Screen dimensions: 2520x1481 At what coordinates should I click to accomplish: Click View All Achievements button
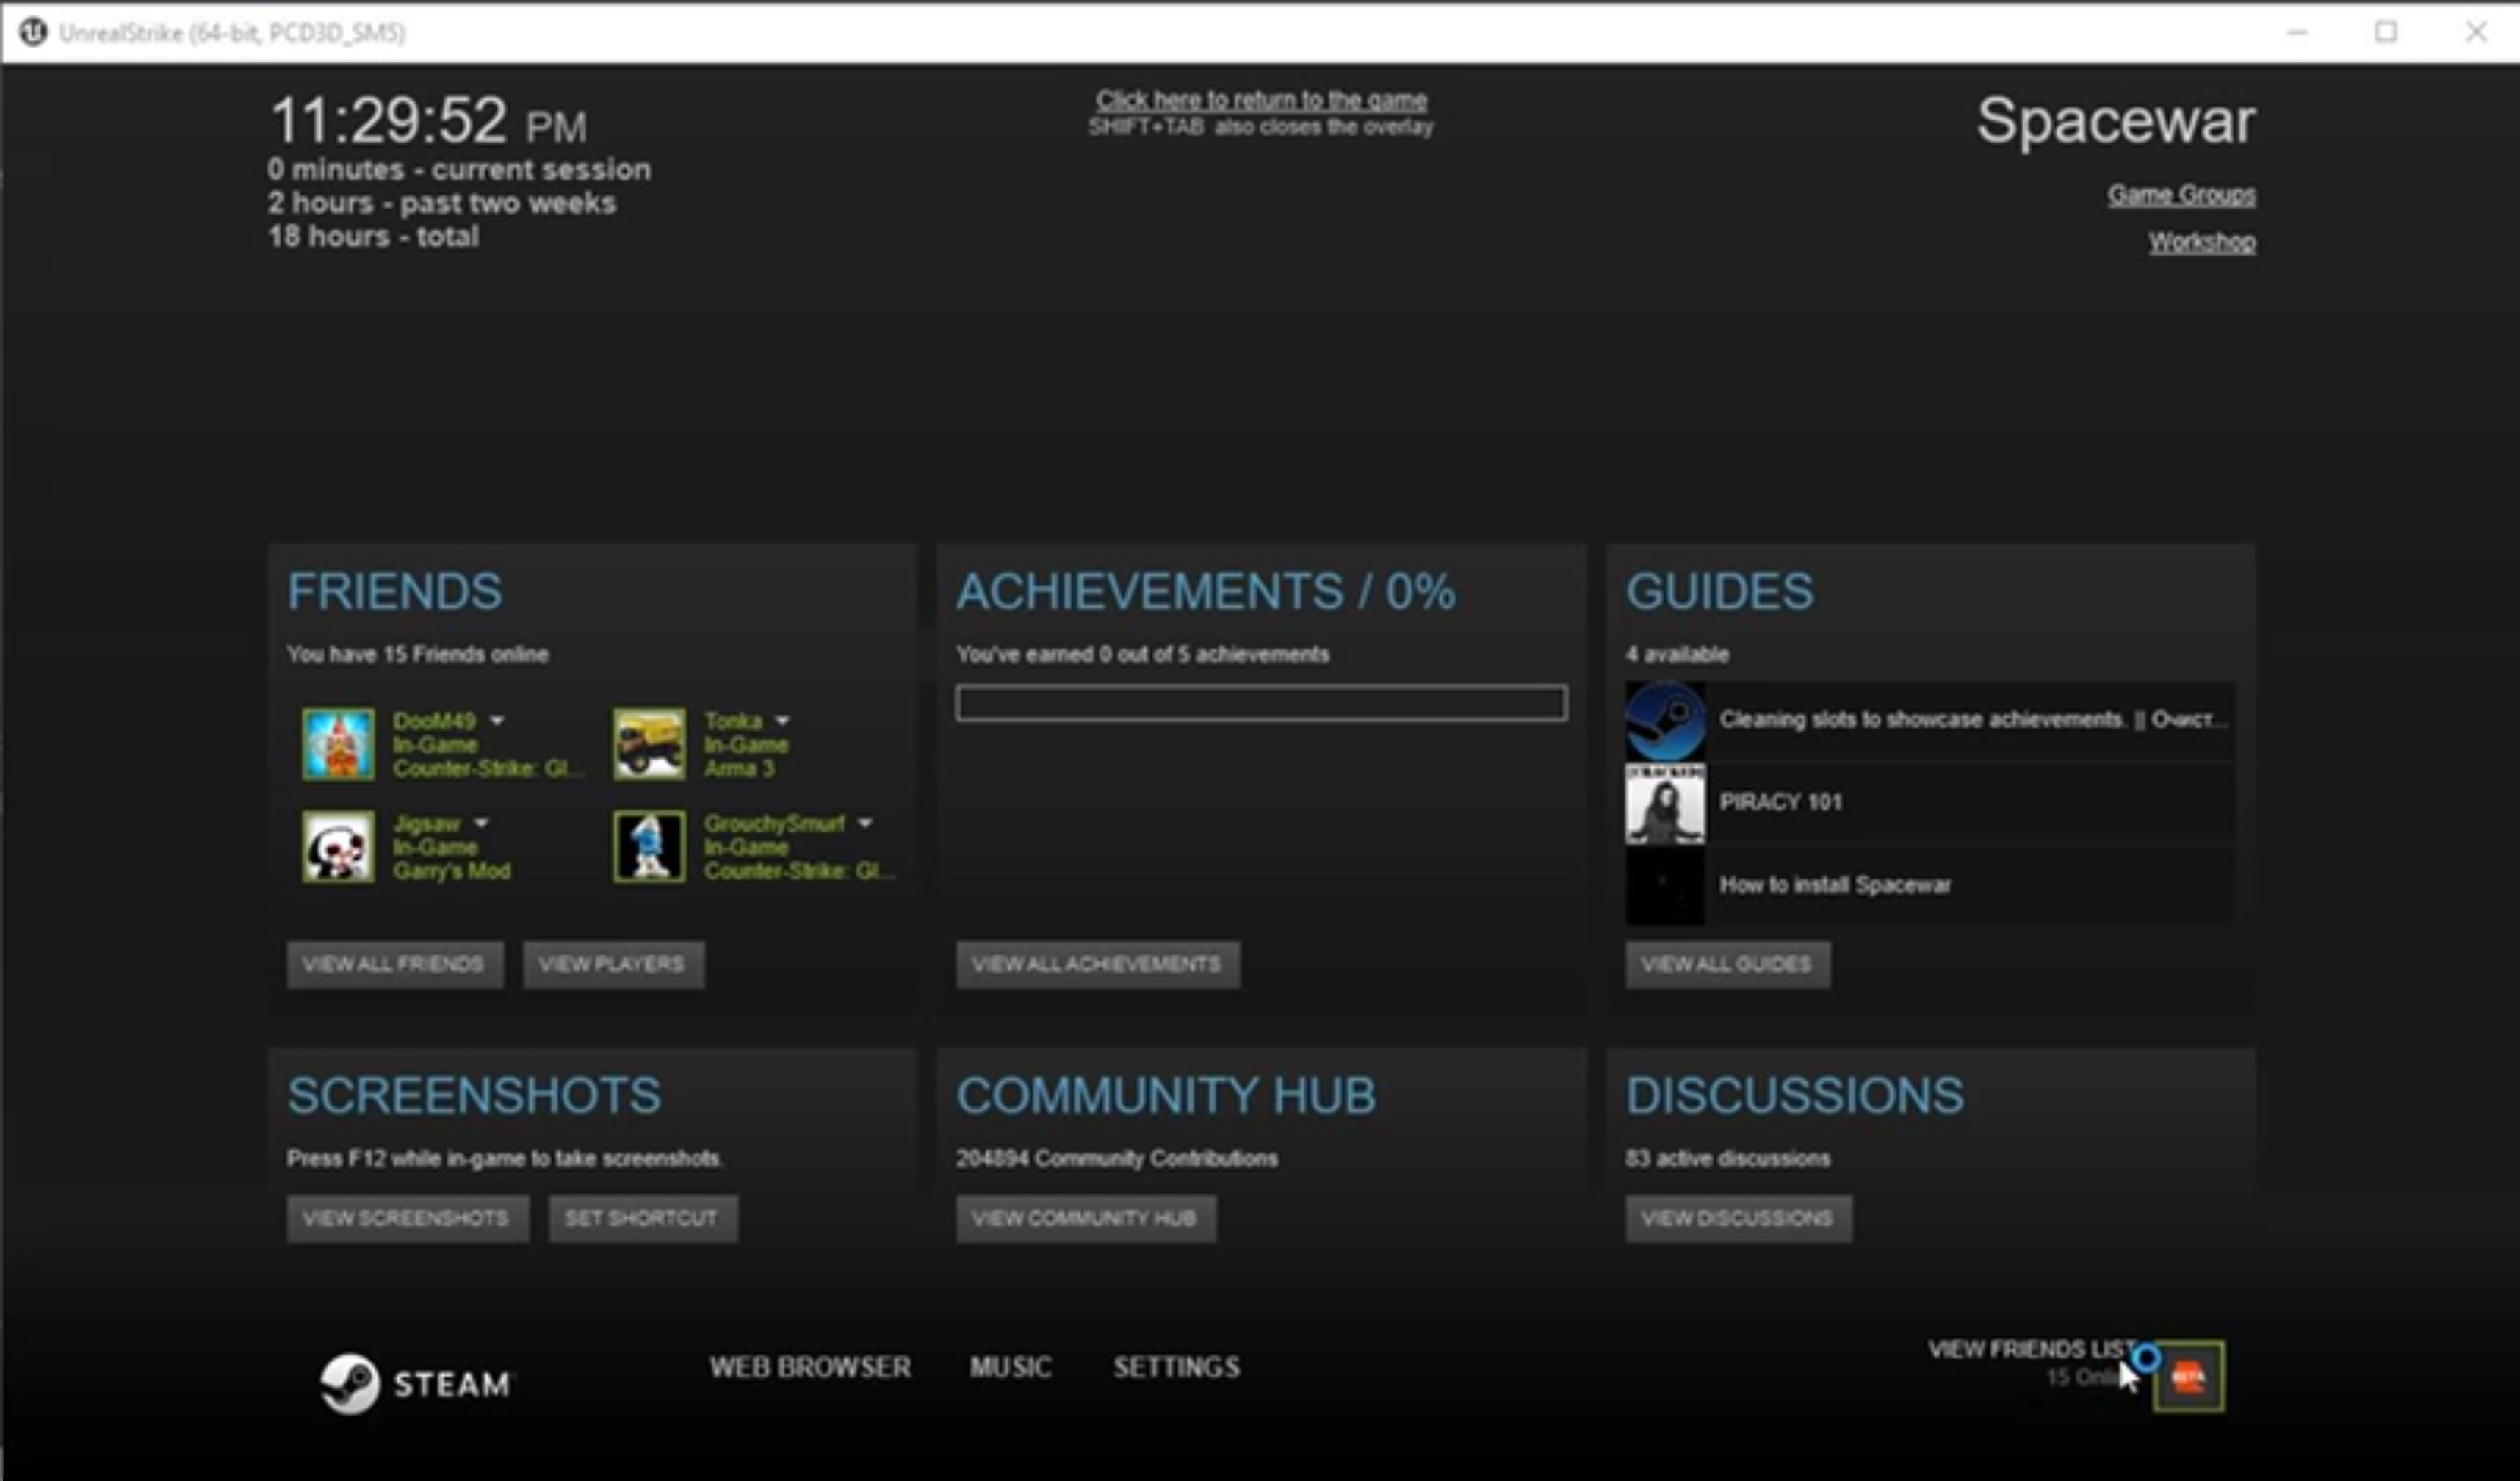[1098, 964]
